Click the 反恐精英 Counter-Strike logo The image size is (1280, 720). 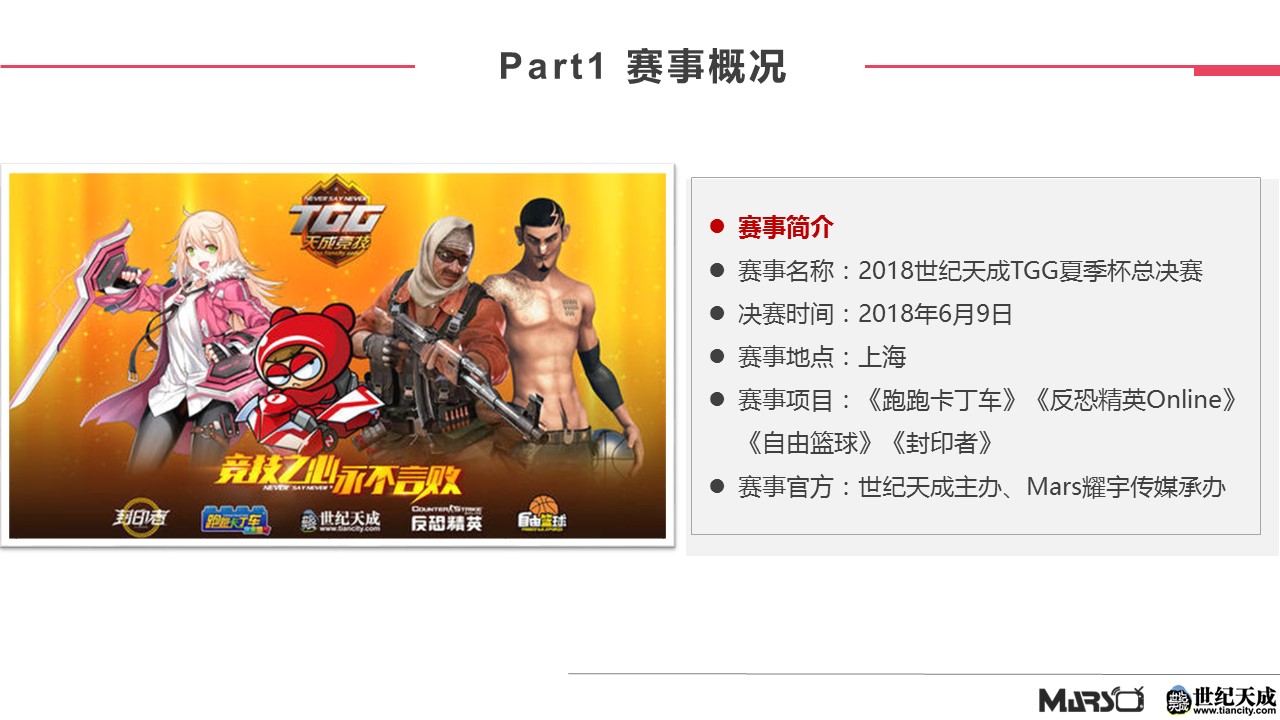447,517
